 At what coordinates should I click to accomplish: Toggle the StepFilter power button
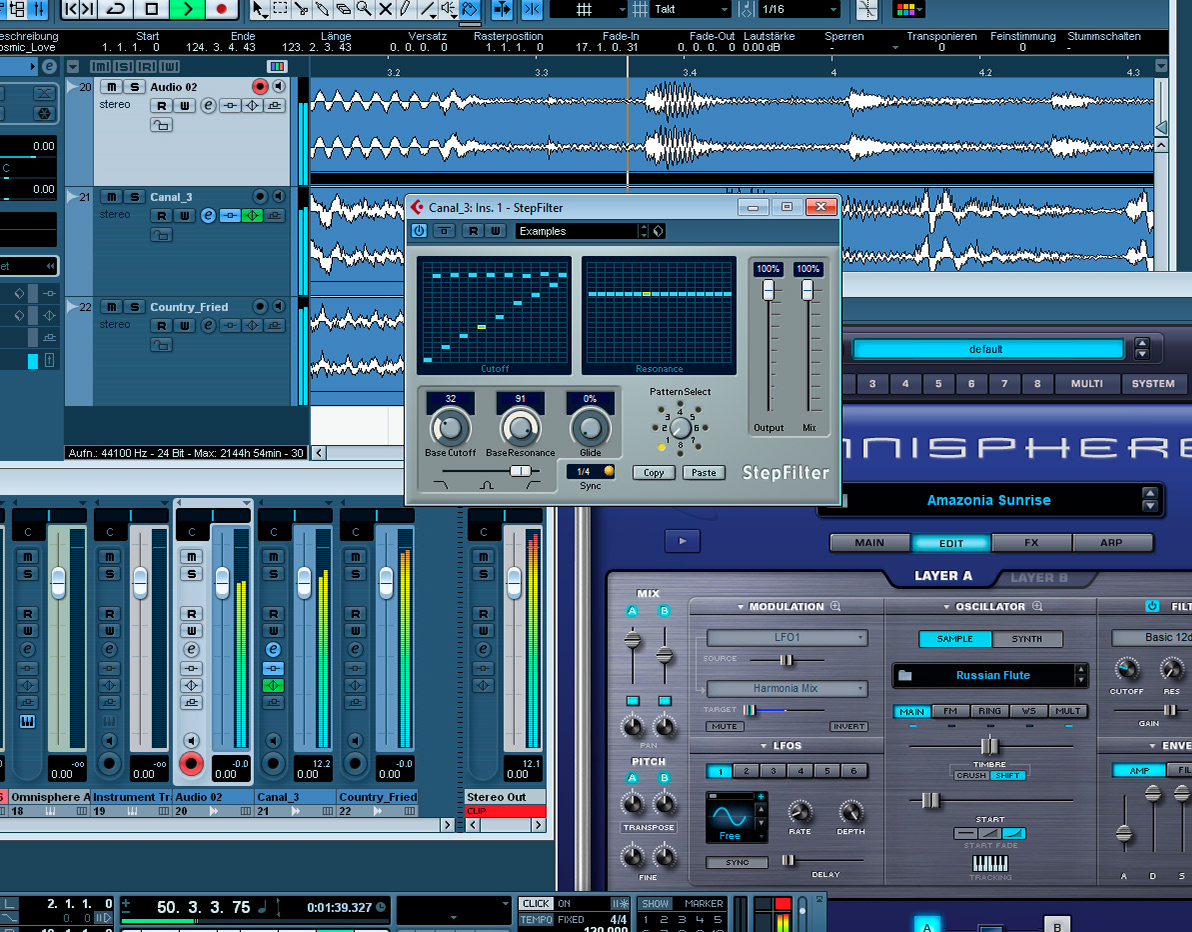419,230
